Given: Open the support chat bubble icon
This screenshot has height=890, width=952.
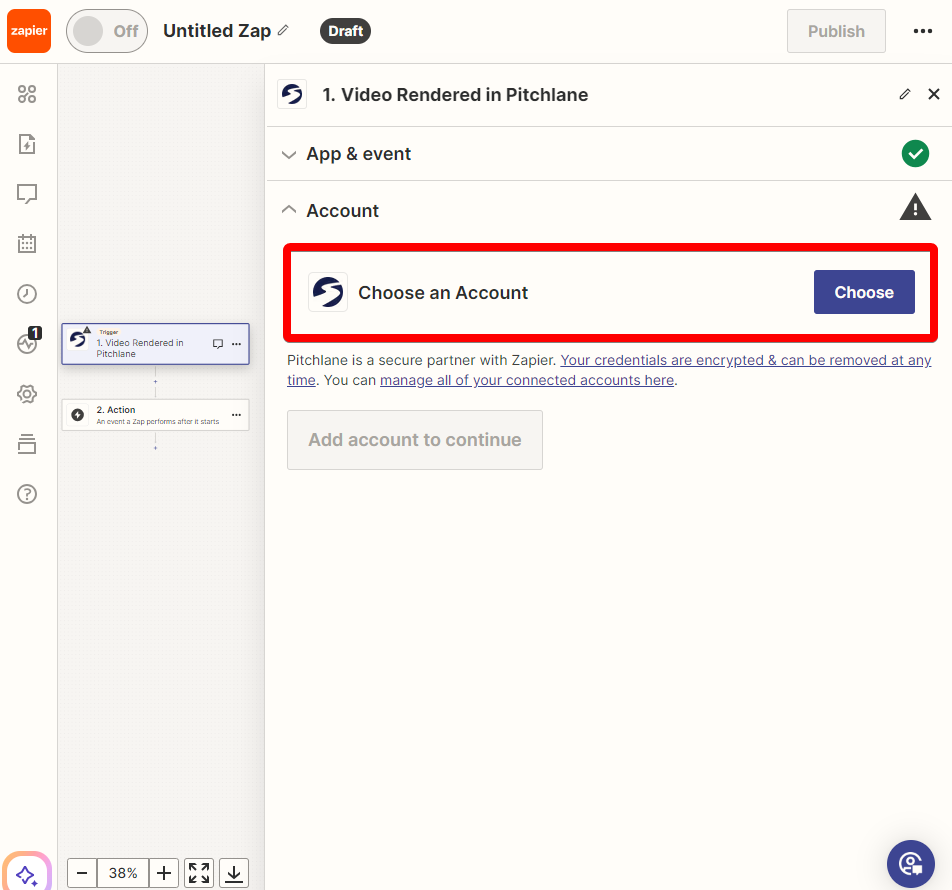Looking at the screenshot, I should [x=910, y=864].
